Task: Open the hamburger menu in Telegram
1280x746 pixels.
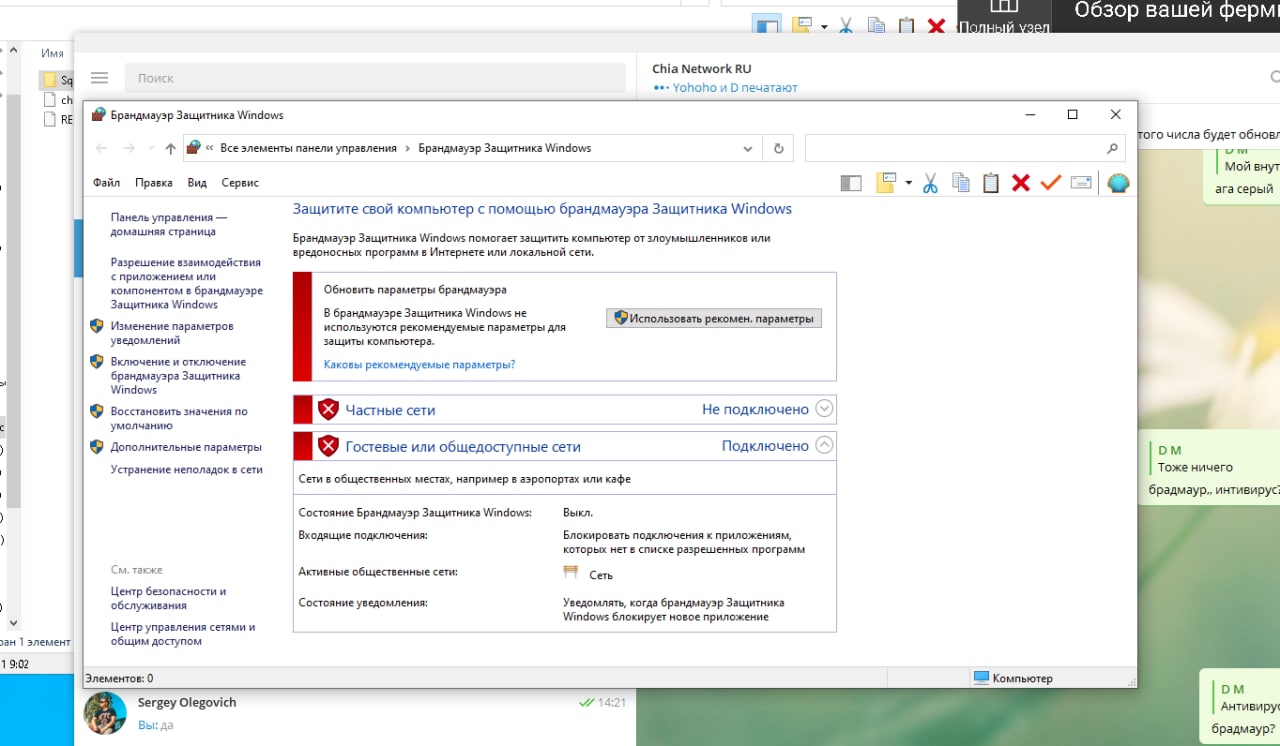Action: [x=99, y=78]
